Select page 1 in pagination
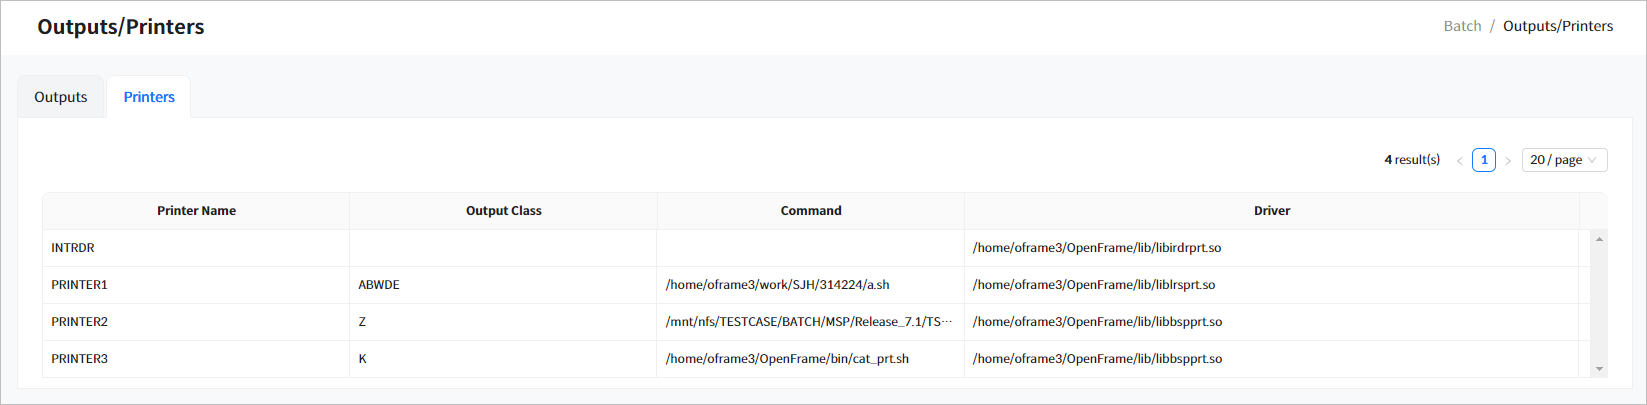1647x405 pixels. 1484,160
